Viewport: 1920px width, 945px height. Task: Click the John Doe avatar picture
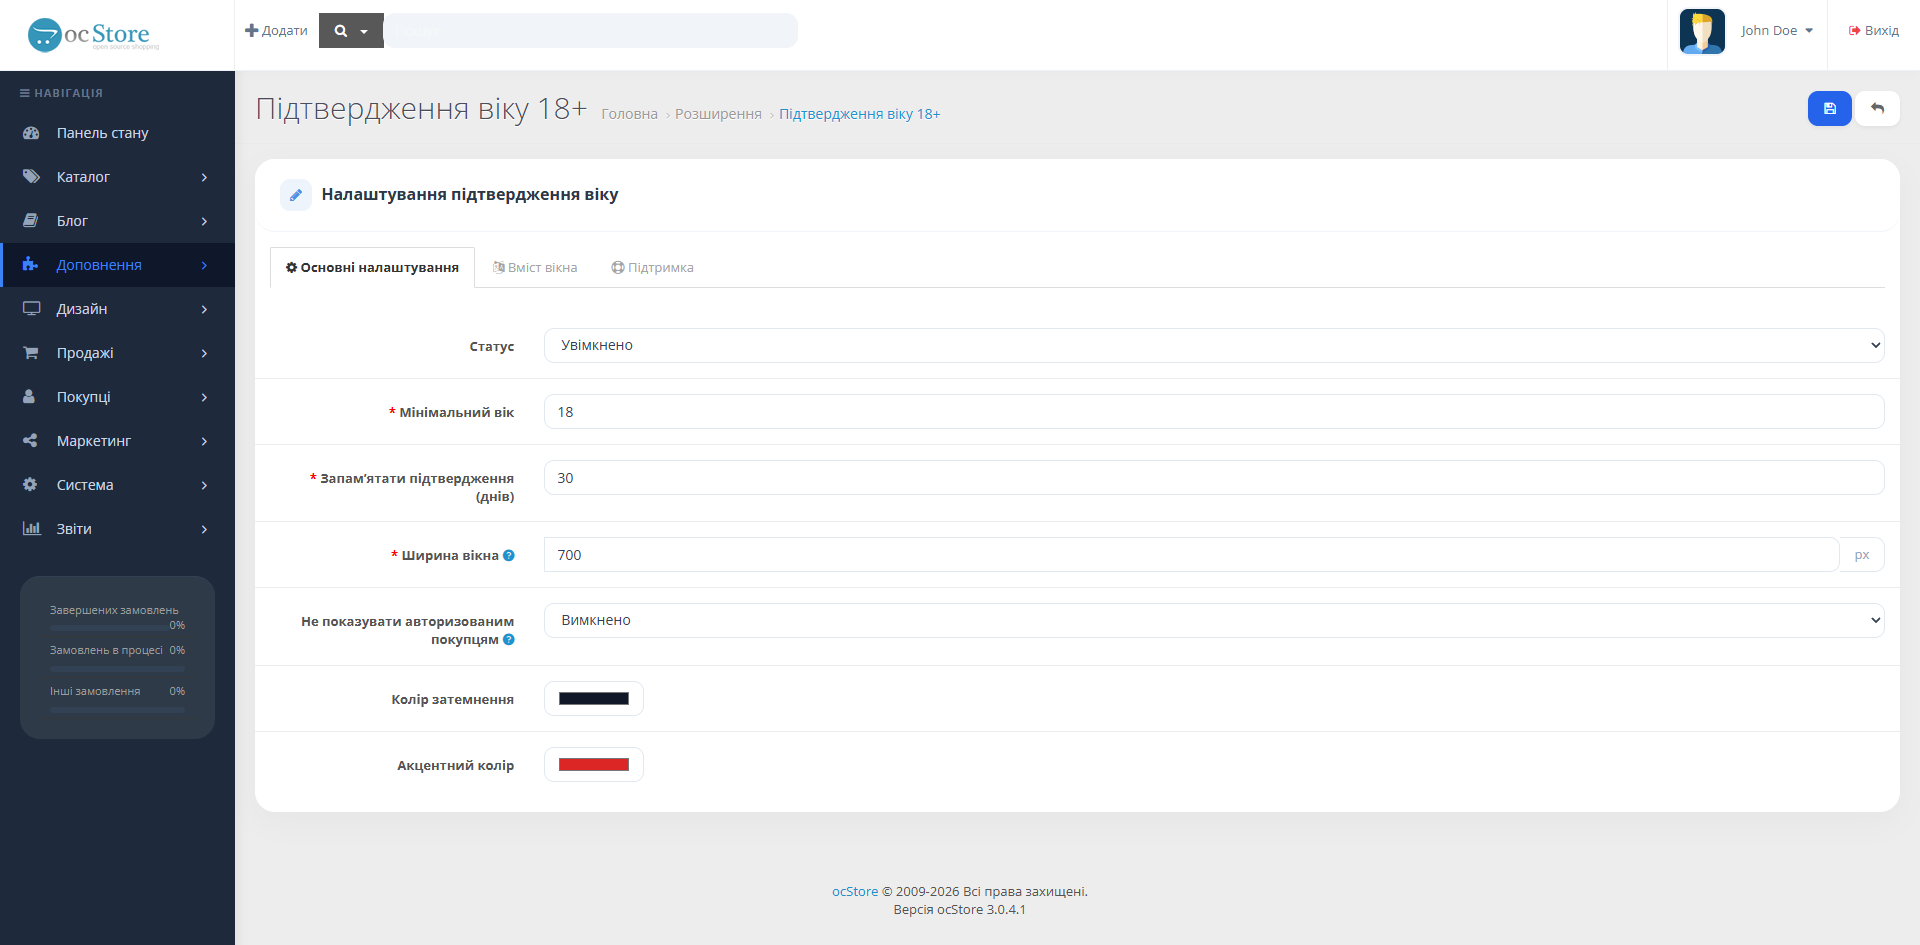1702,31
